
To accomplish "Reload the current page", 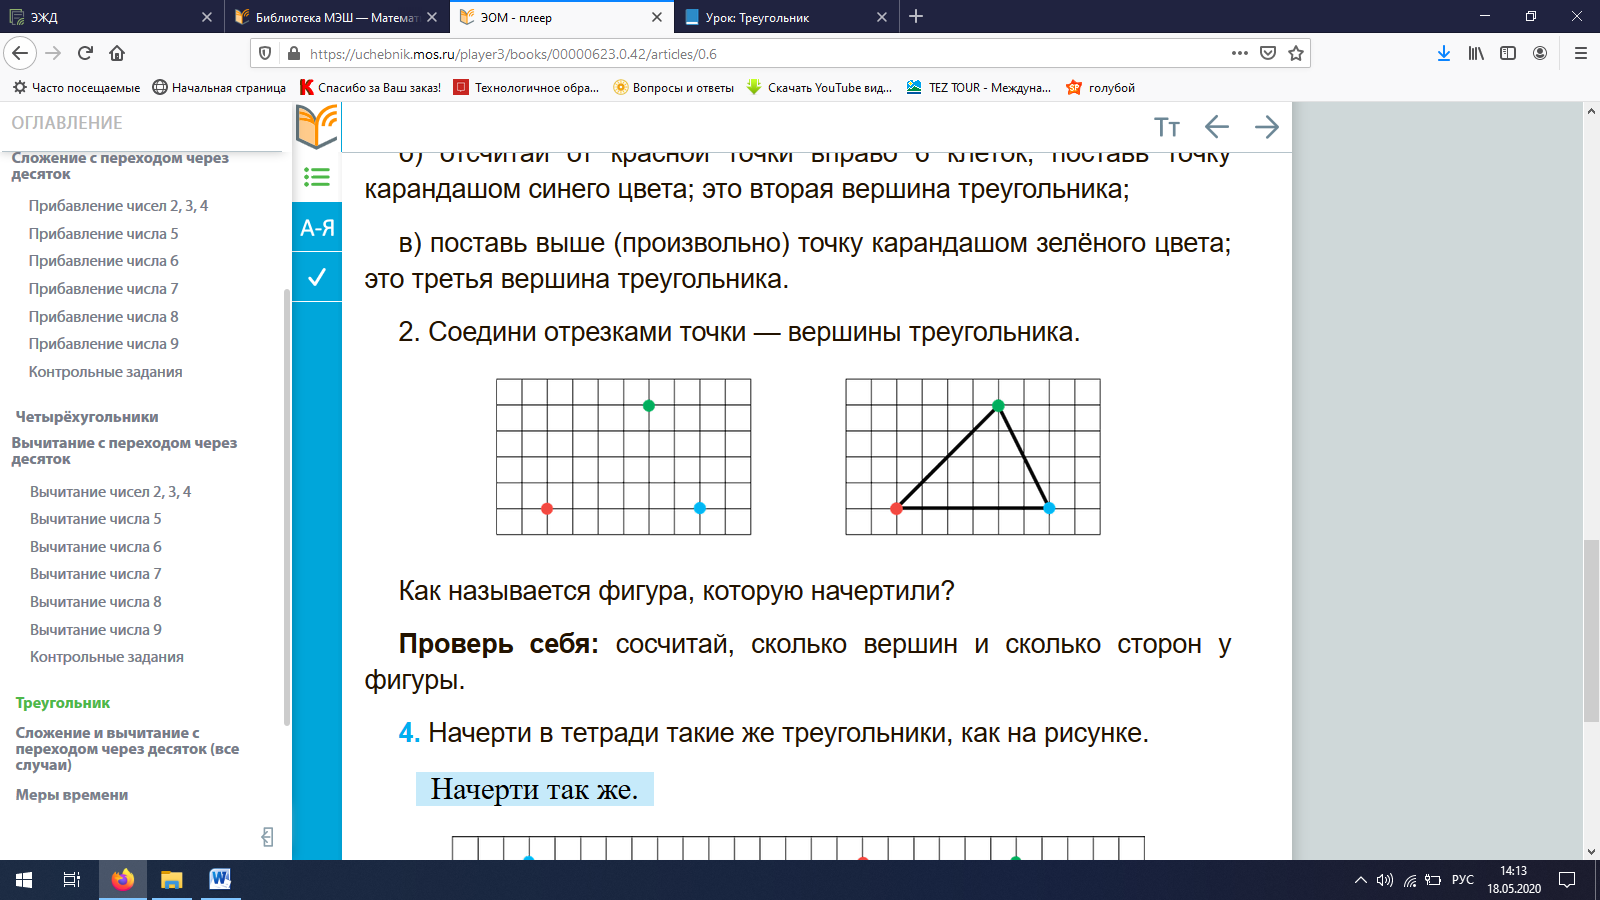I will coord(86,53).
